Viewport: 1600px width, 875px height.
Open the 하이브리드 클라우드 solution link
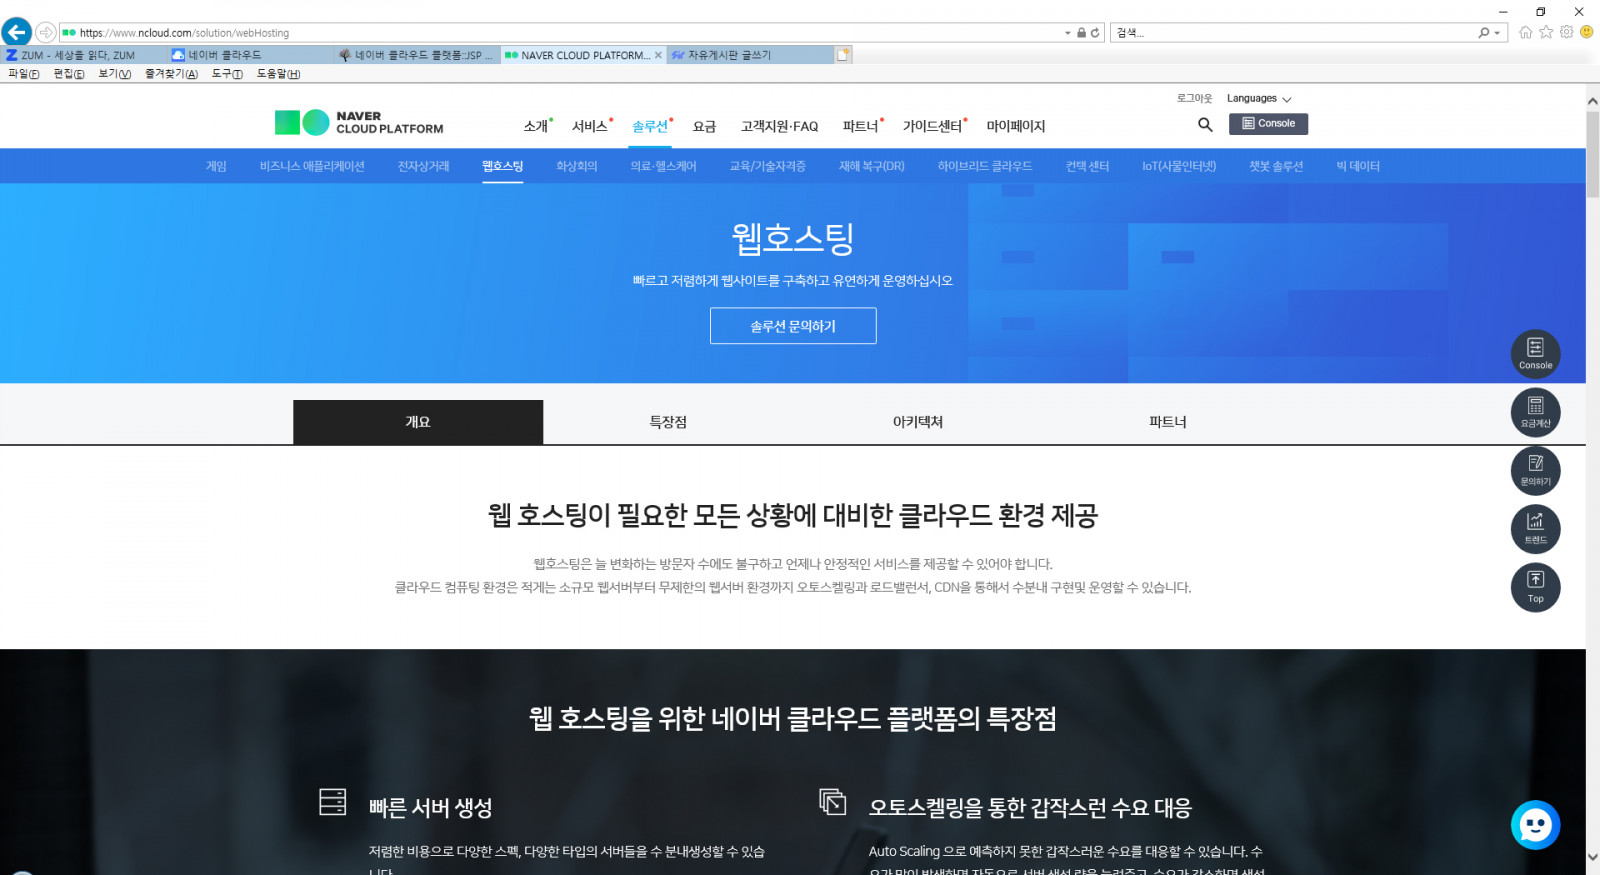coord(985,166)
